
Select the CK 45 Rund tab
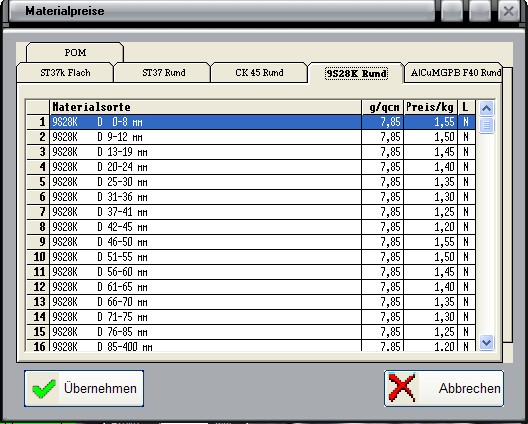pos(259,73)
